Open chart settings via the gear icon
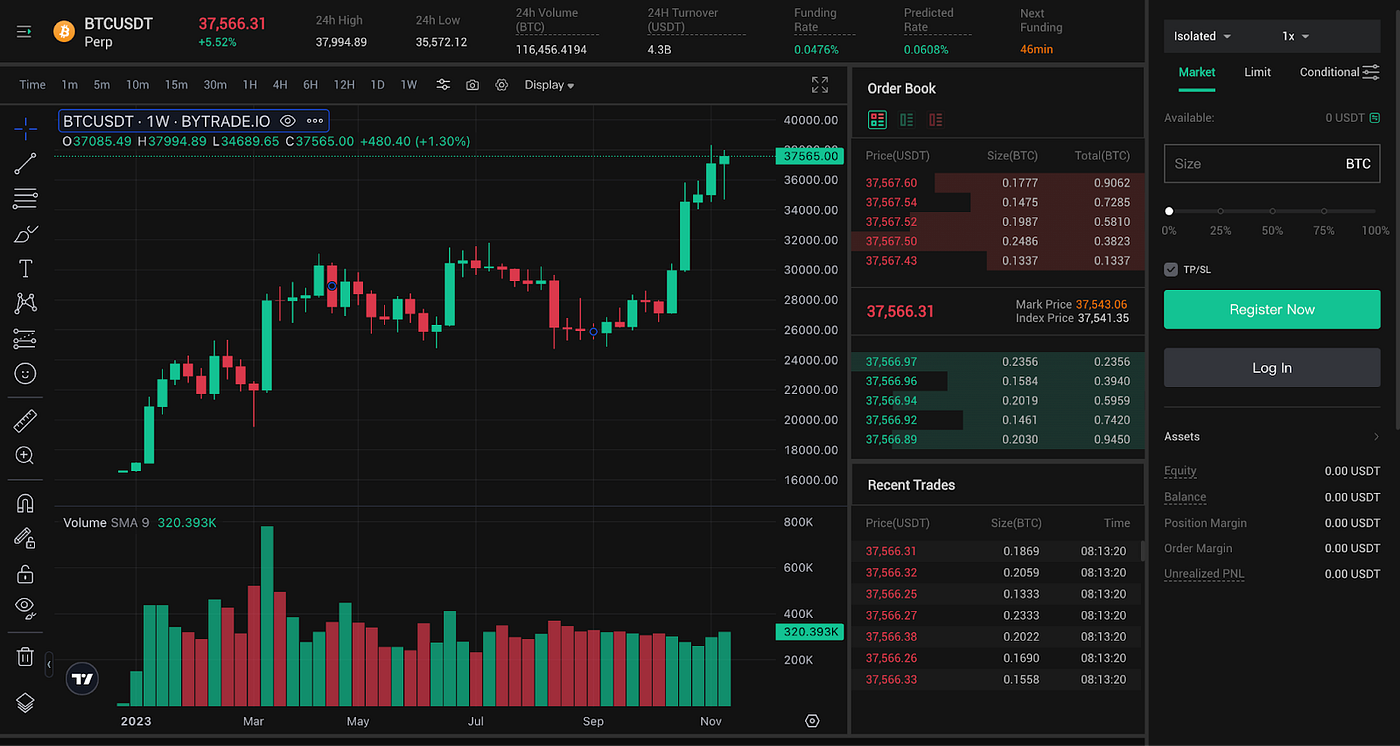This screenshot has height=746, width=1400. click(501, 85)
